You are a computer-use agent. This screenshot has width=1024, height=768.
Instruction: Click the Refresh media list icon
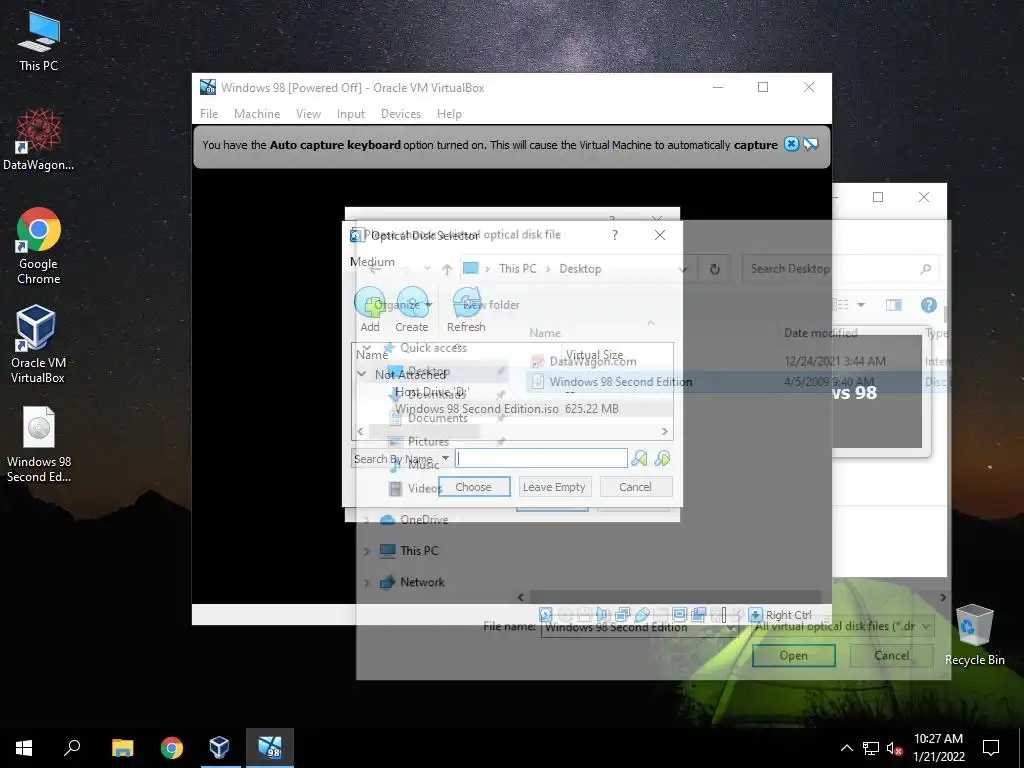click(466, 304)
